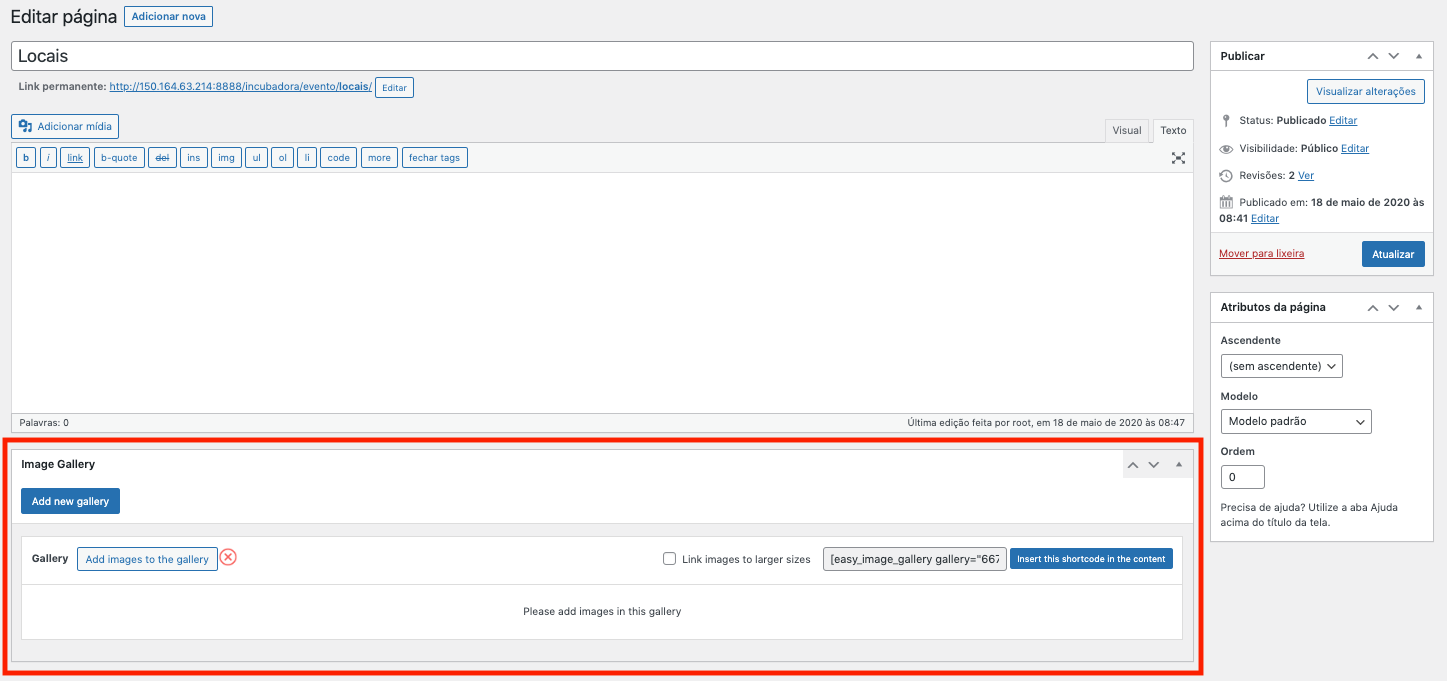Insert image using img quicktag
The height and width of the screenshot is (681, 1447).
tap(226, 158)
